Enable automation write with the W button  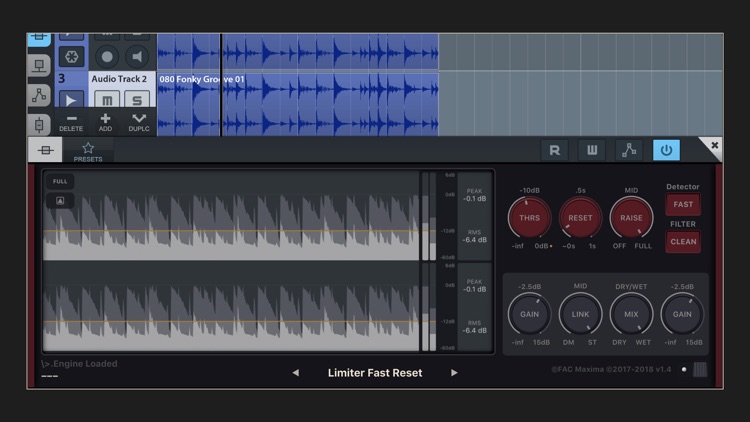(x=592, y=150)
